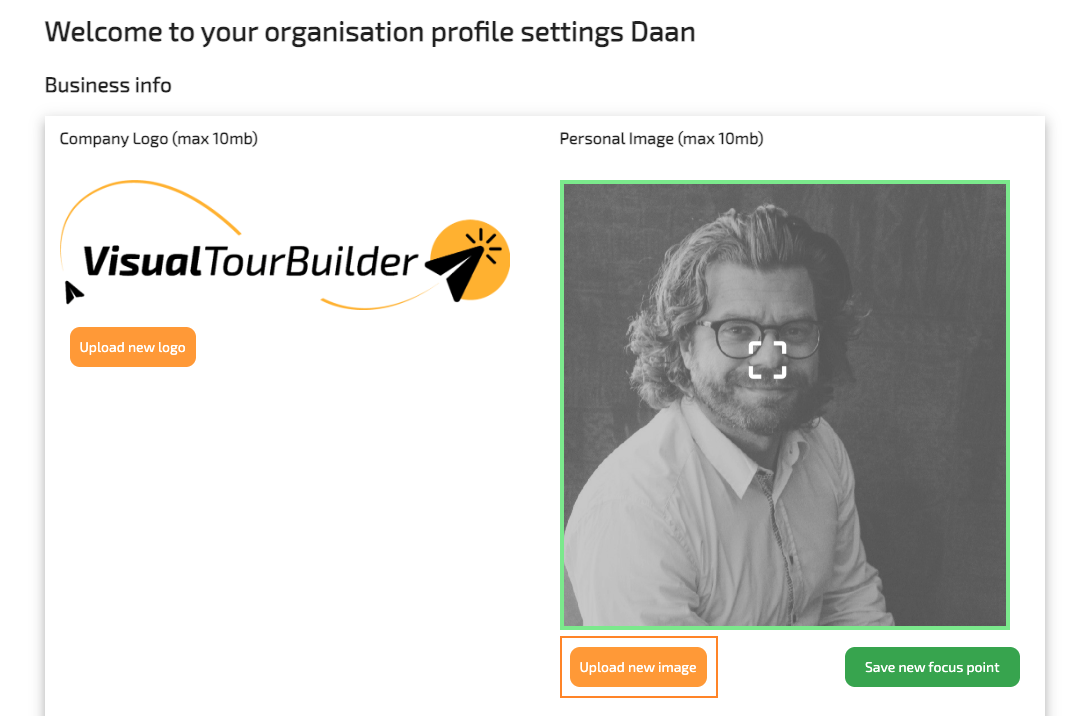Click the TourBuilder word Tour in logo
1084x716 pixels.
[244, 262]
